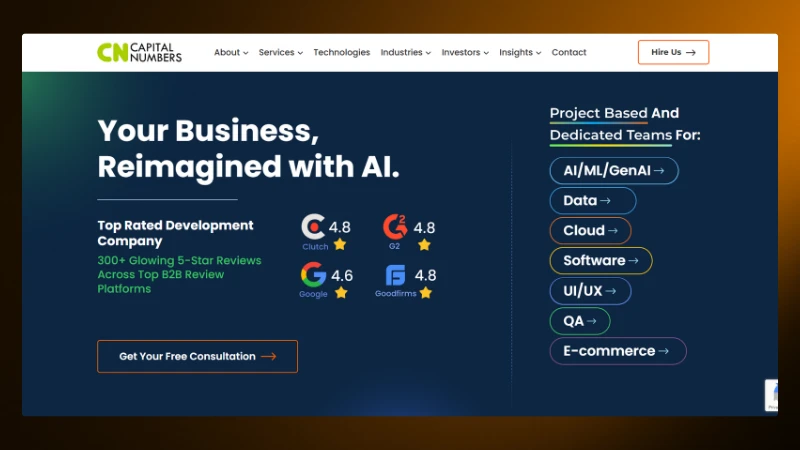The image size is (800, 450).
Task: Expand the Services dropdown menu
Action: pos(281,52)
